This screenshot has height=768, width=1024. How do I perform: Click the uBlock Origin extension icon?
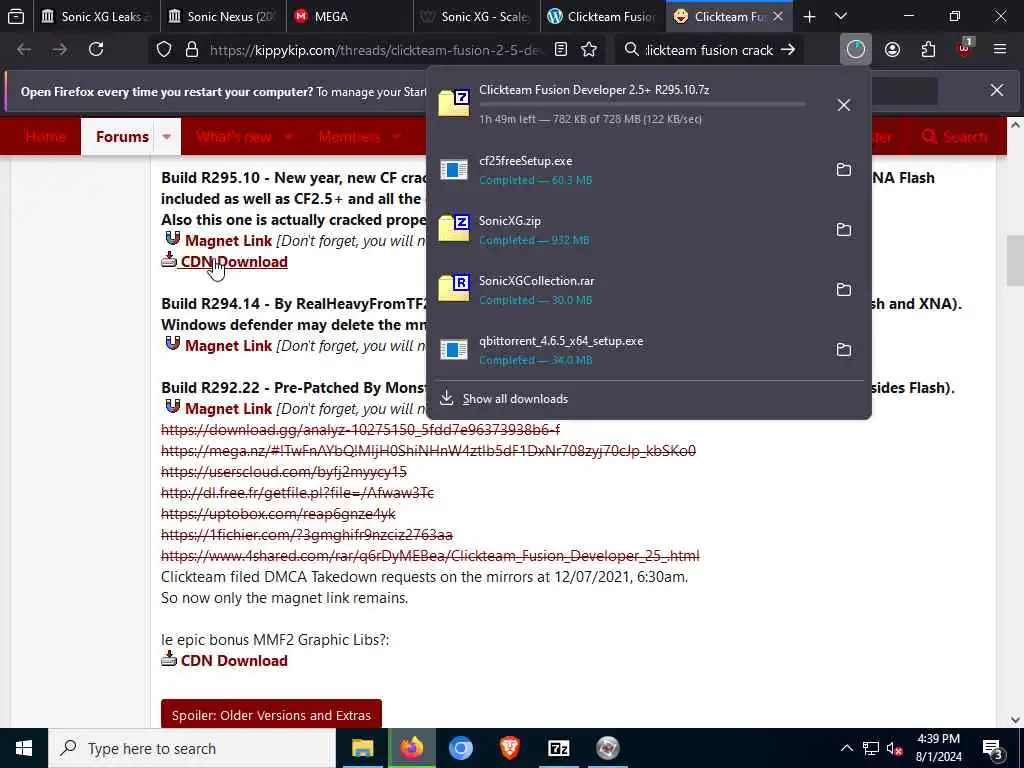965,48
